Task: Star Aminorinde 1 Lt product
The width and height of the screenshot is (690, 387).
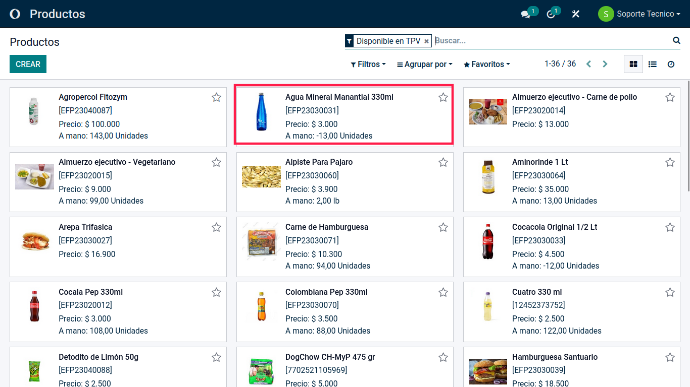Action: click(670, 162)
